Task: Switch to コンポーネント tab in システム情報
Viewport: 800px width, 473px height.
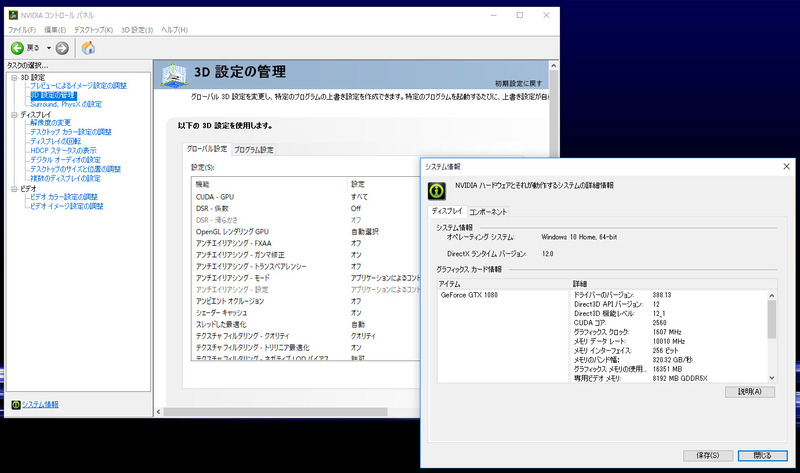Action: click(x=488, y=212)
